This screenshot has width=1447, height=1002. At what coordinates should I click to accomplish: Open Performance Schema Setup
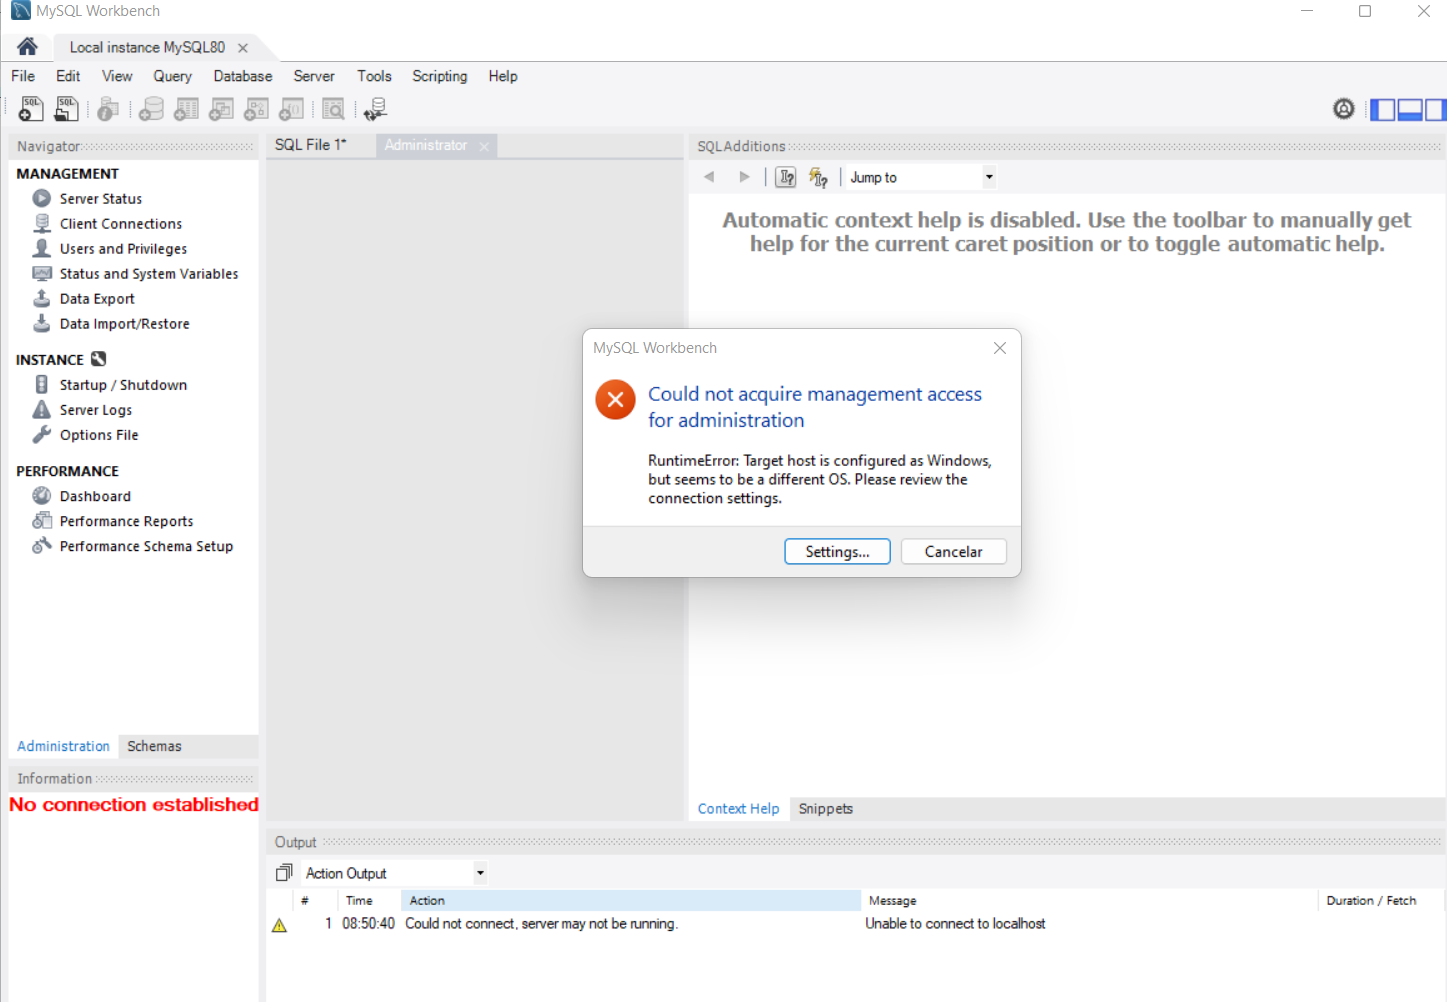tap(146, 546)
